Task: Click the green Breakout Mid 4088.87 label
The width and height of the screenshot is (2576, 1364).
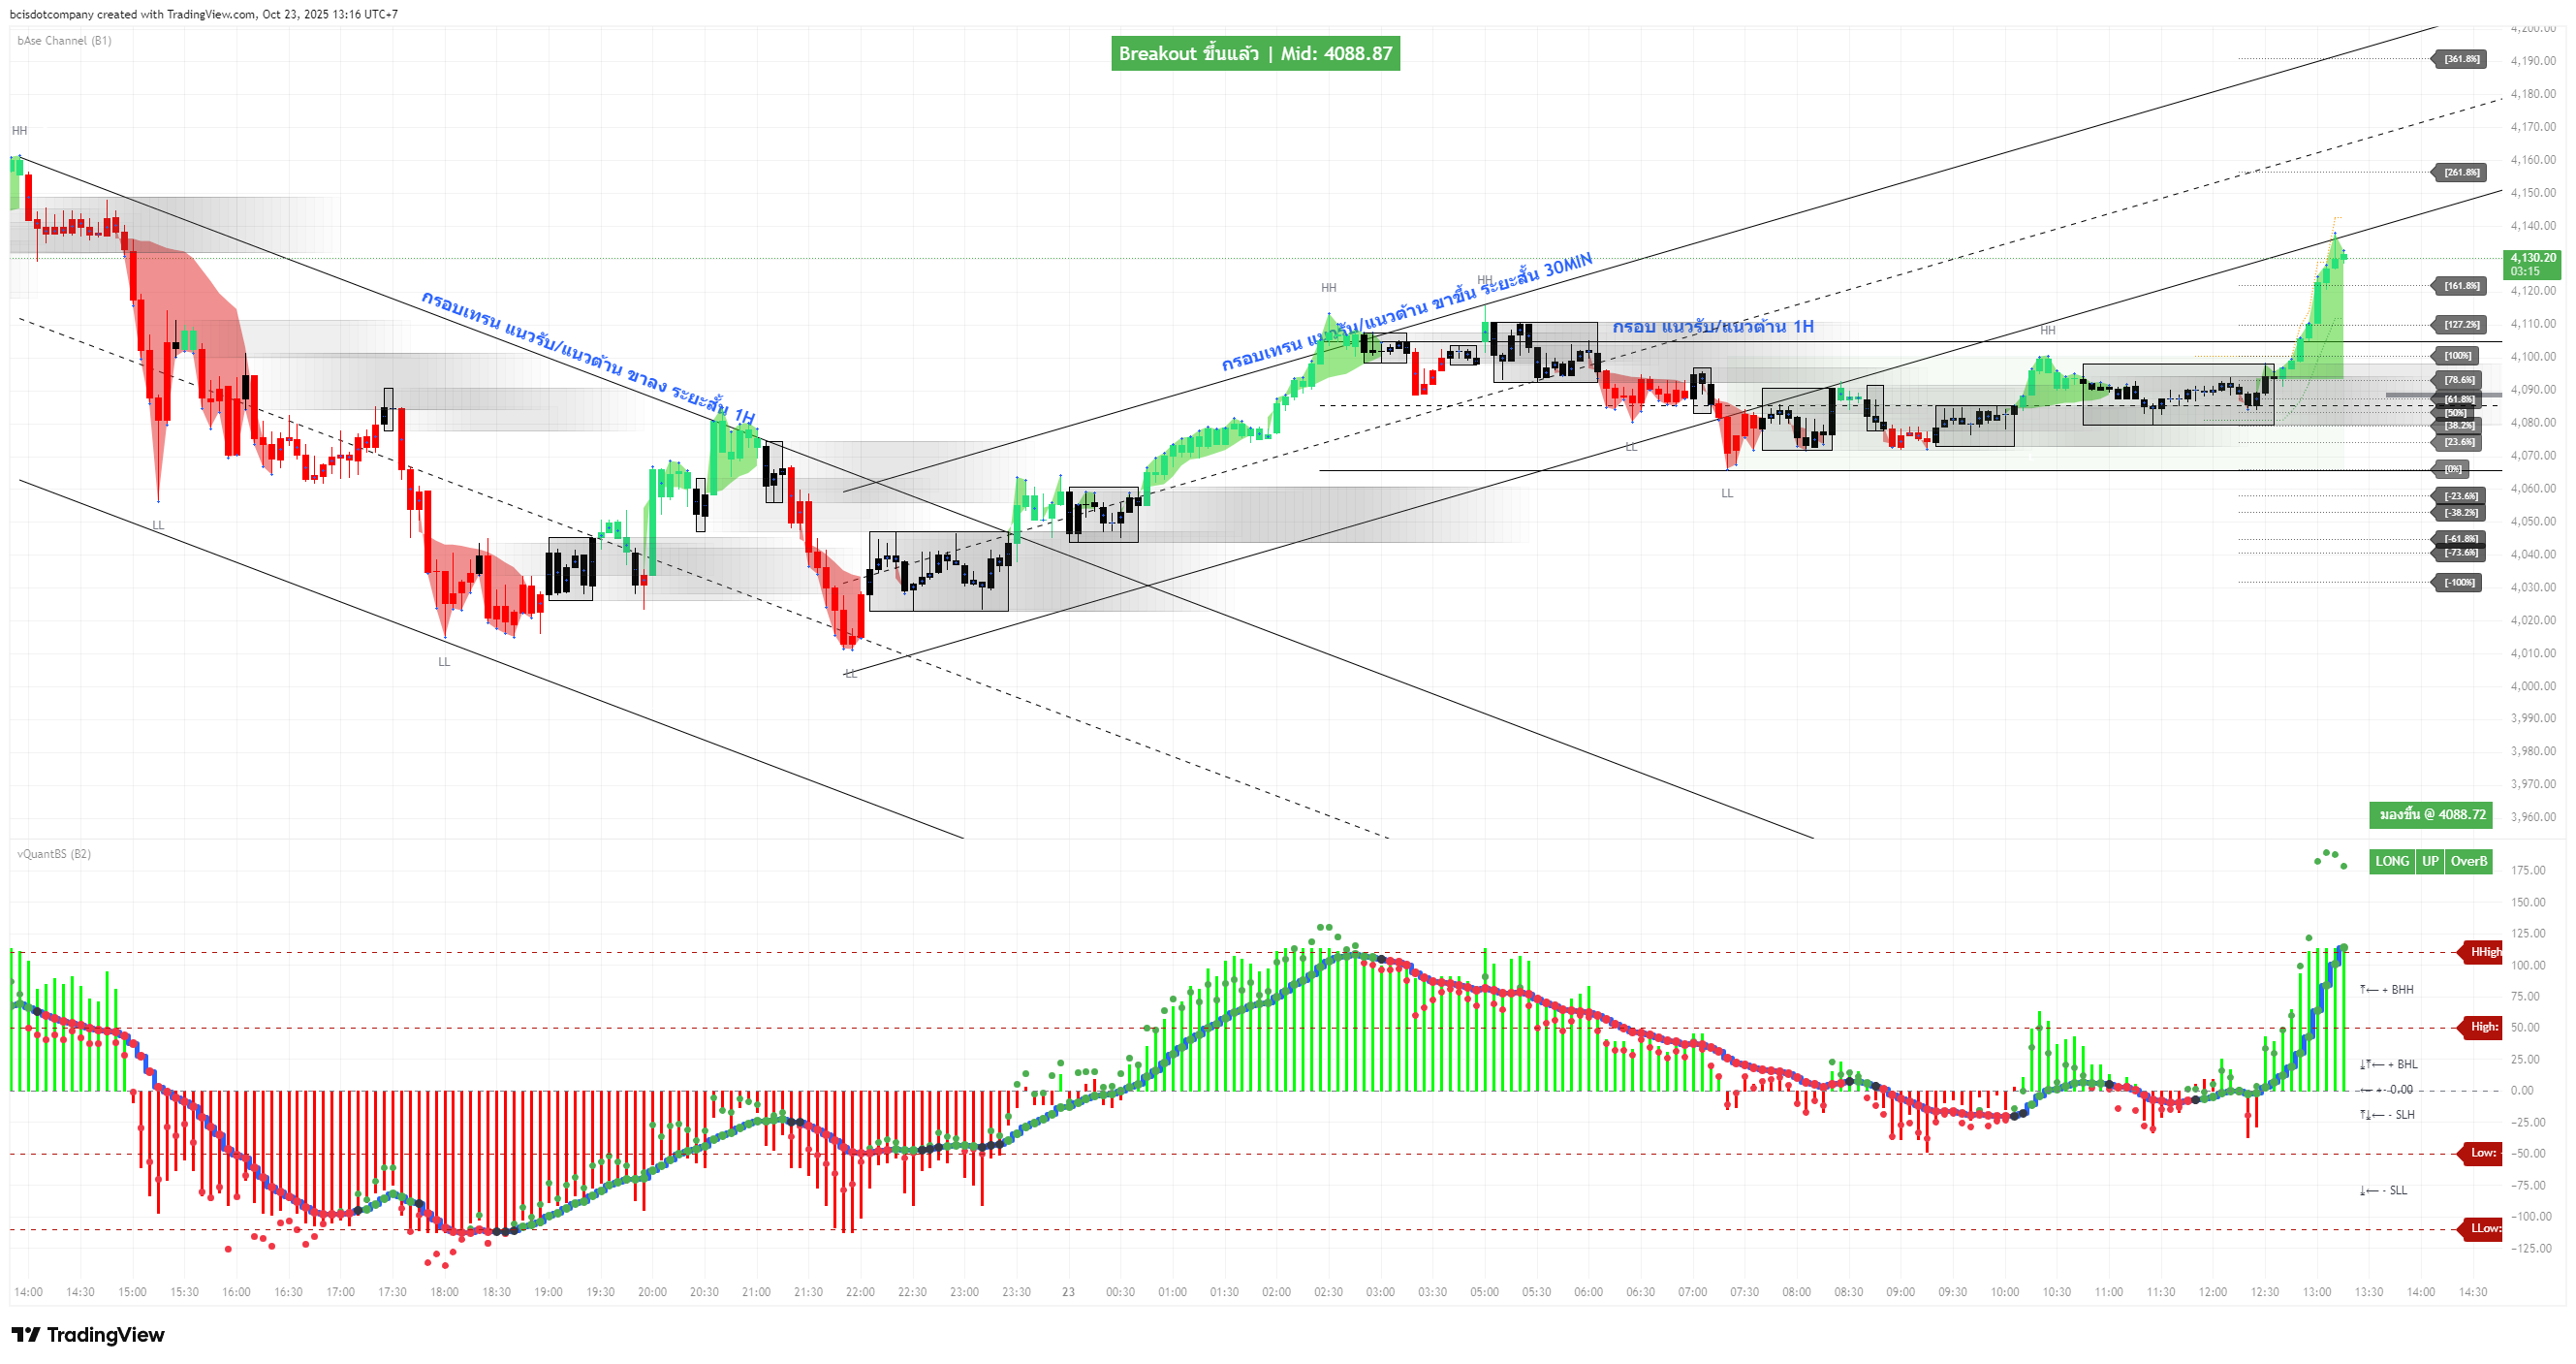Action: (x=1255, y=54)
